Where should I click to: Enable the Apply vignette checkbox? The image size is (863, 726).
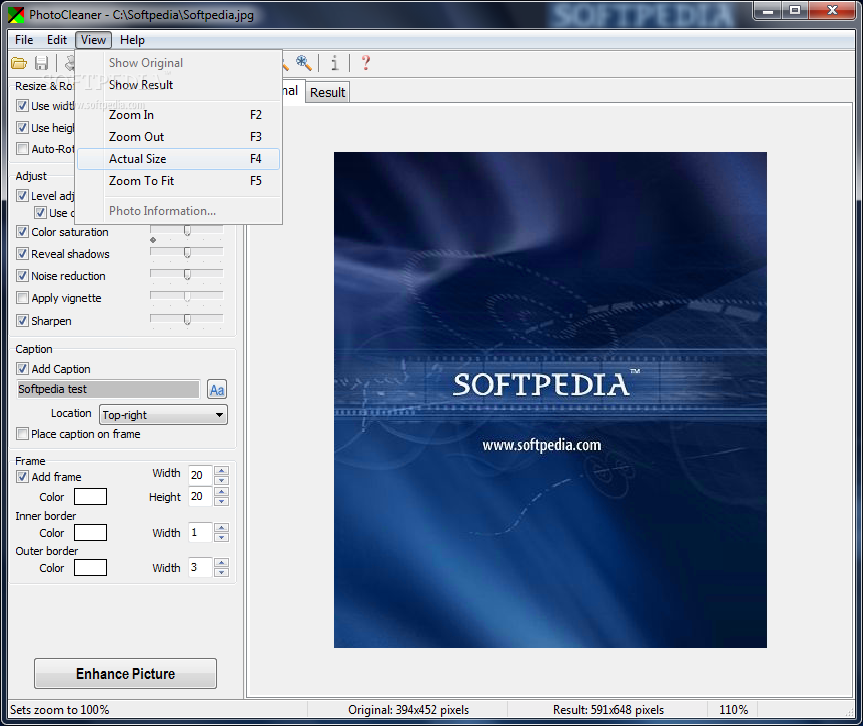click(23, 298)
